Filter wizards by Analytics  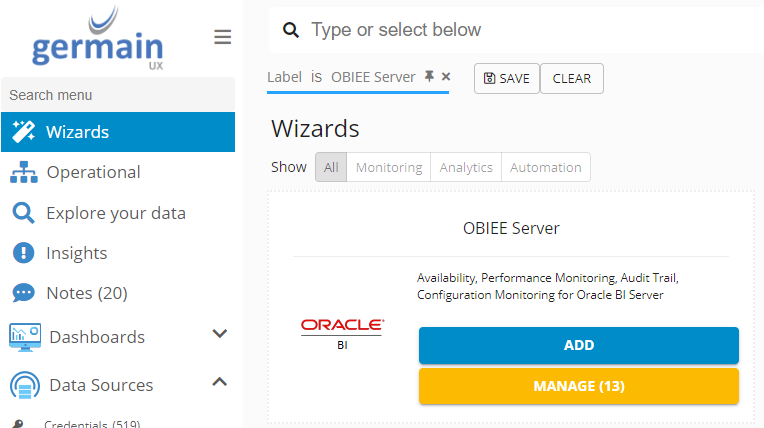[x=466, y=167]
